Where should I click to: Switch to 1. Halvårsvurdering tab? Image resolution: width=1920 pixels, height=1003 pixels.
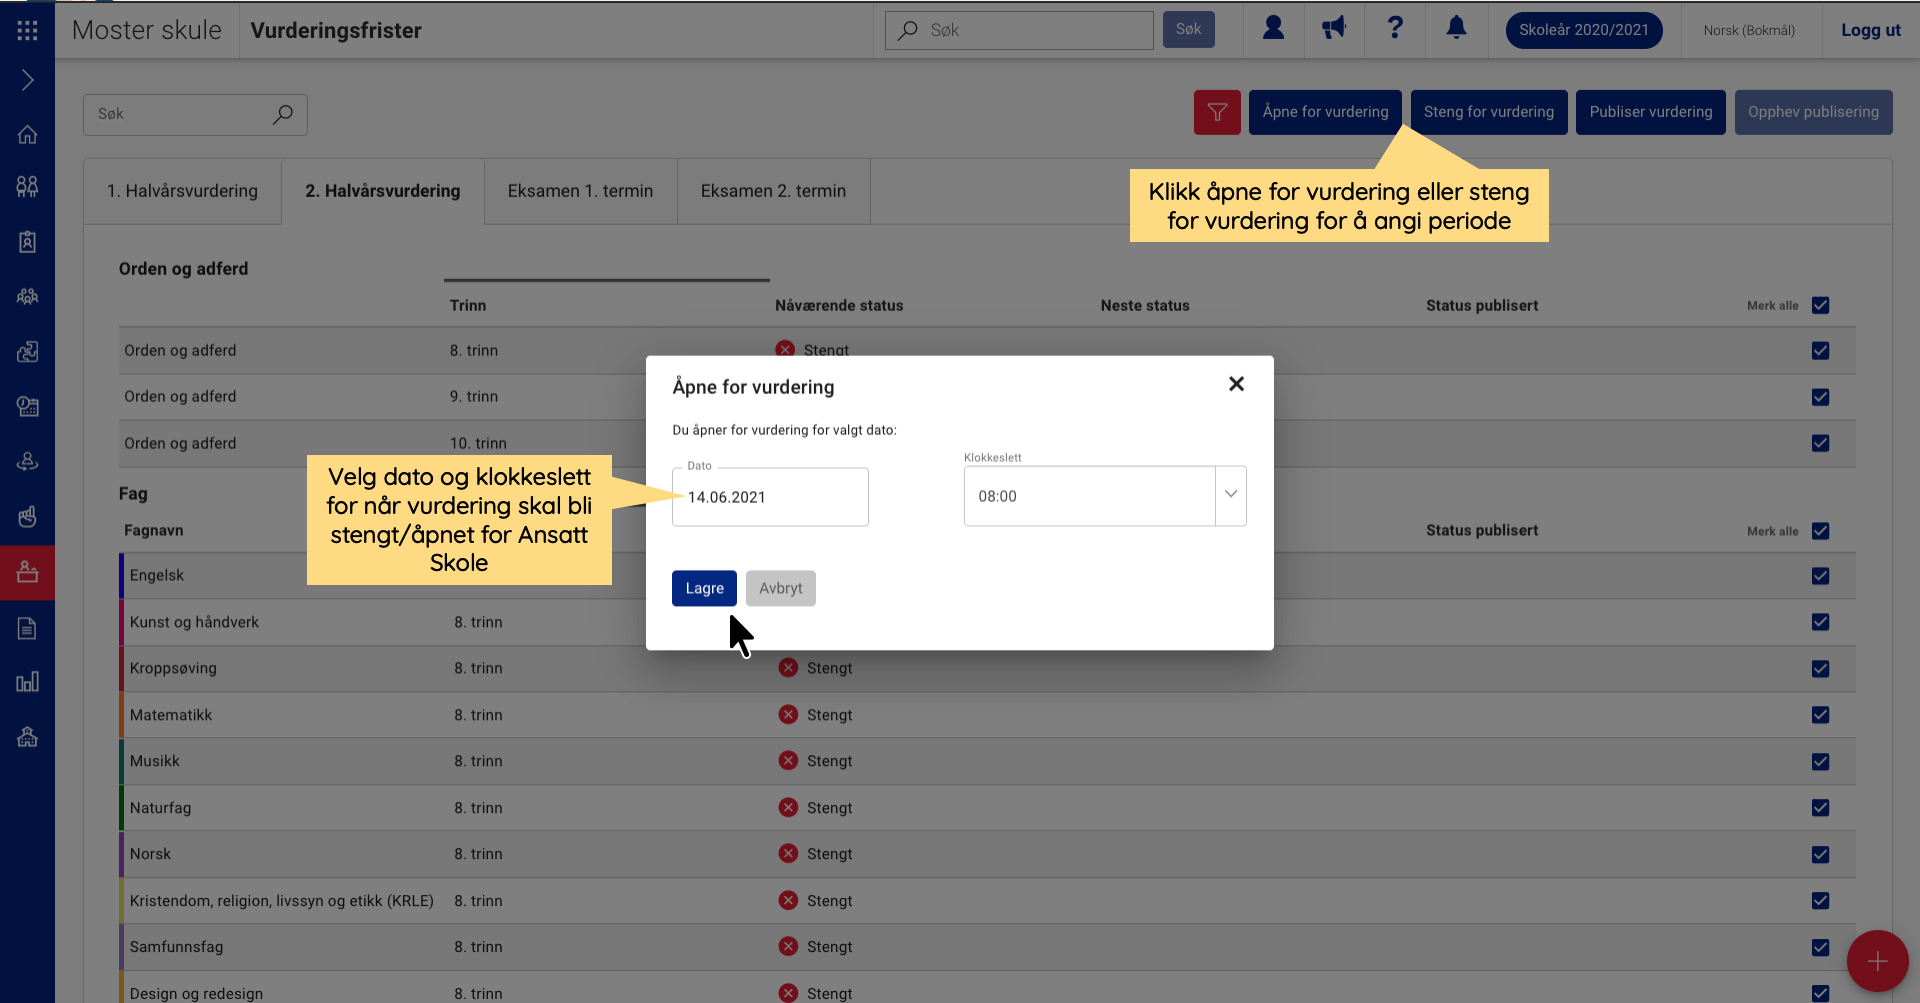(182, 191)
